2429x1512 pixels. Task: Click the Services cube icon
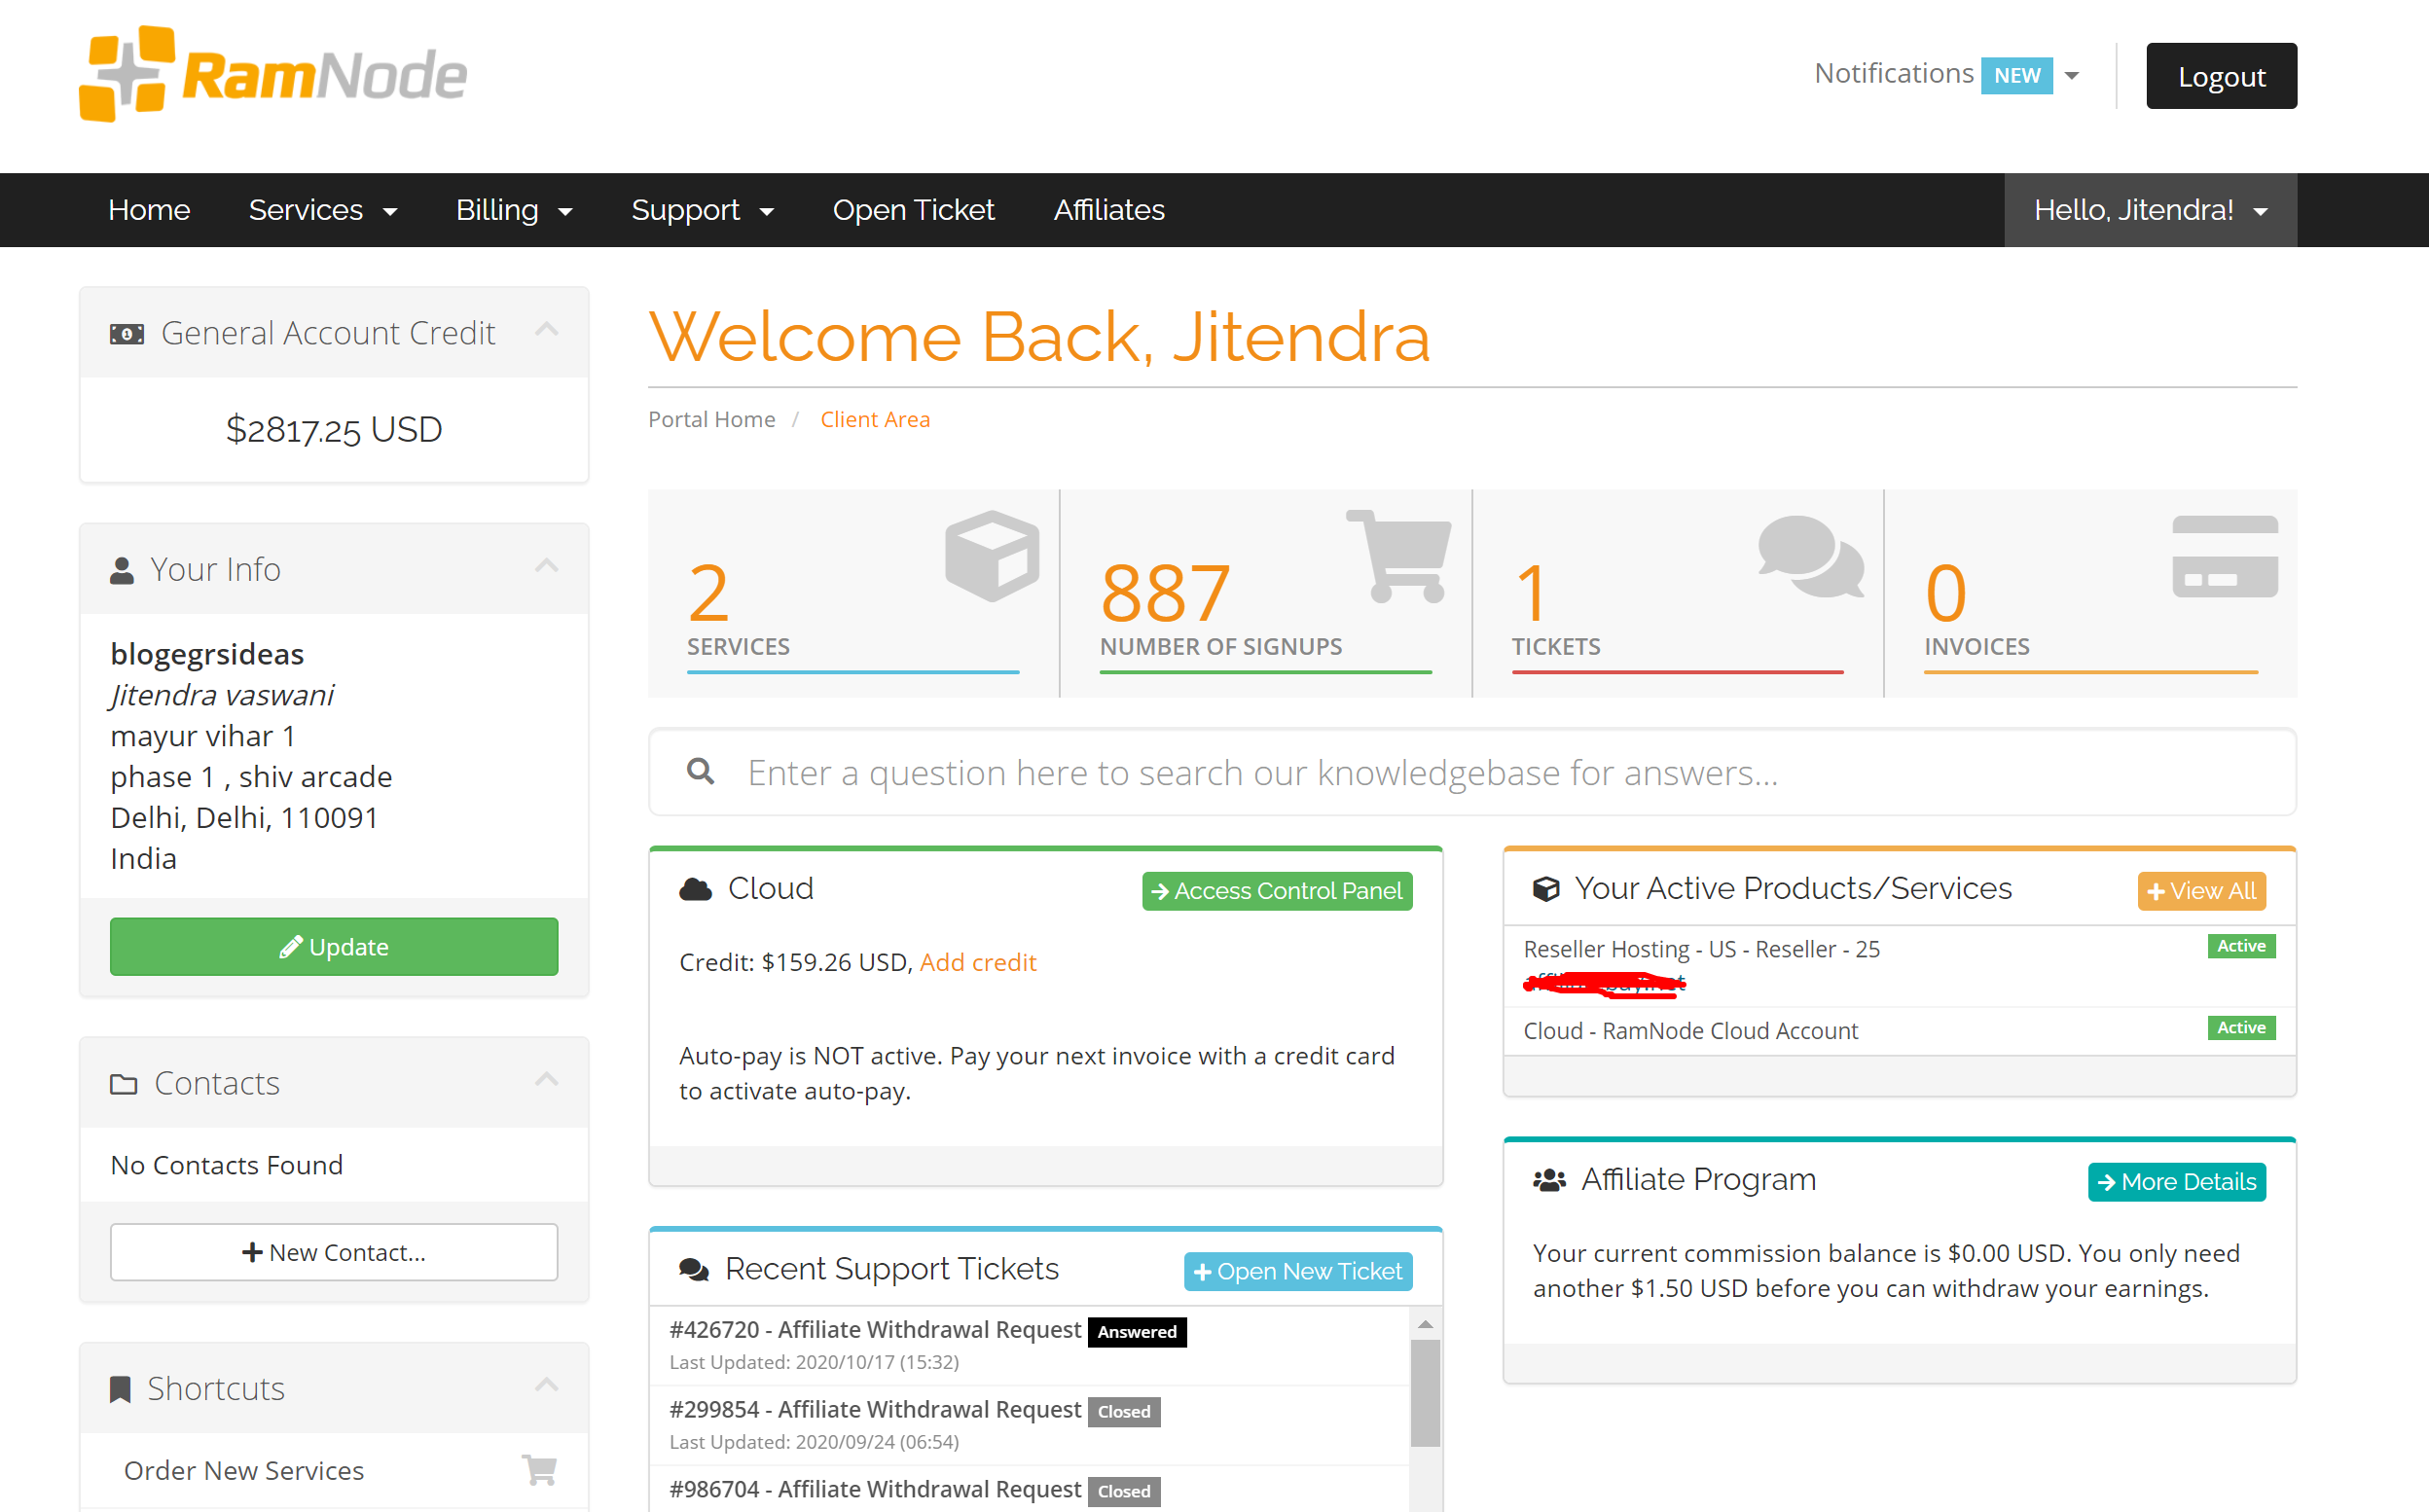(991, 555)
